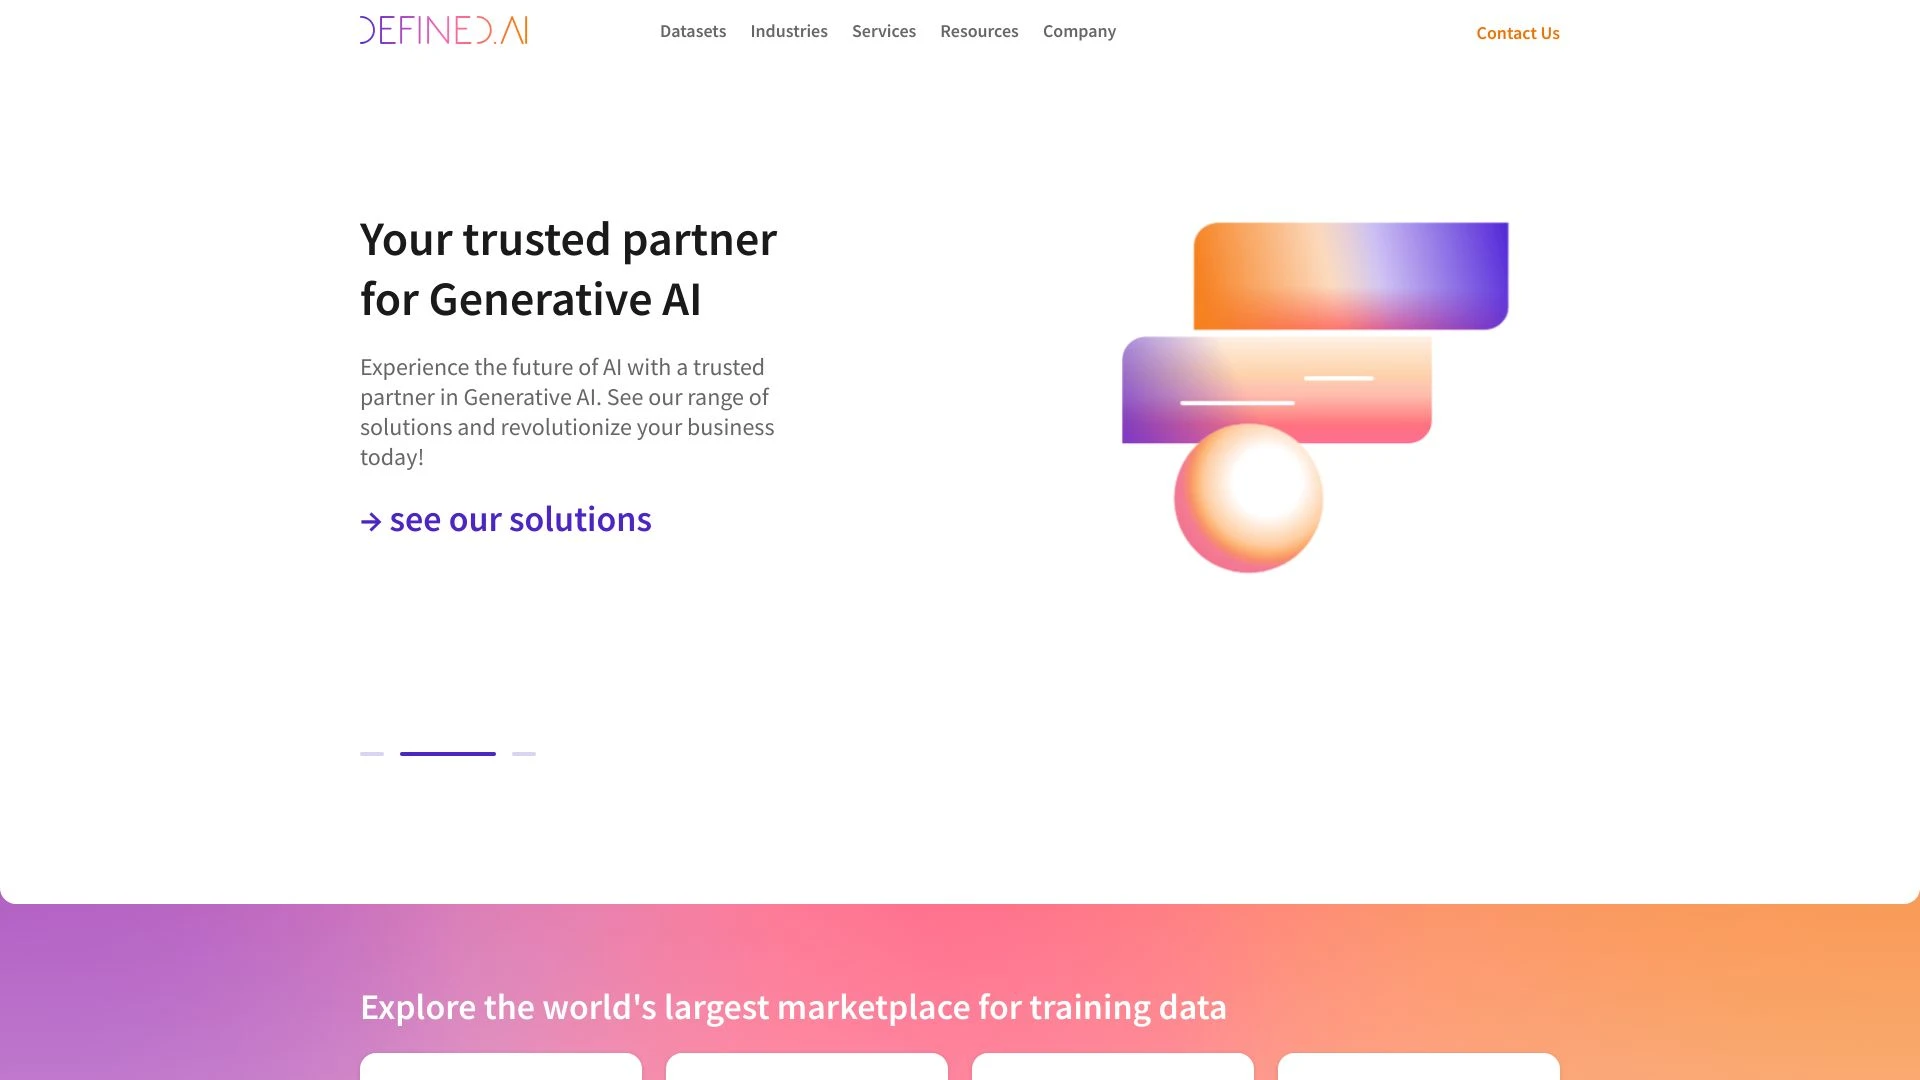Expand the Company dropdown menu
The width and height of the screenshot is (1920, 1080).
pos(1079,32)
